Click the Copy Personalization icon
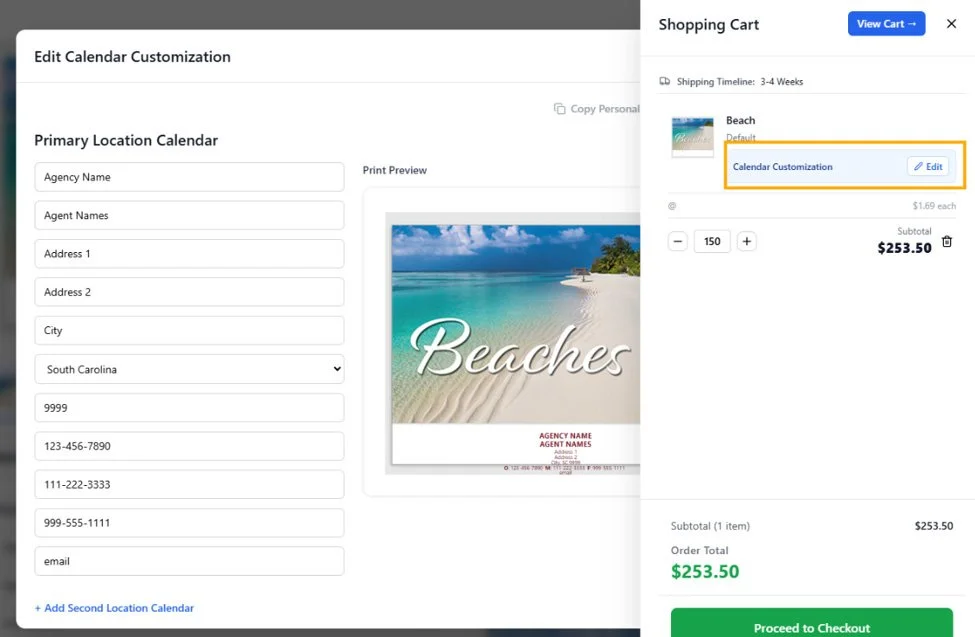Viewport: 975px width, 637px height. (560, 109)
